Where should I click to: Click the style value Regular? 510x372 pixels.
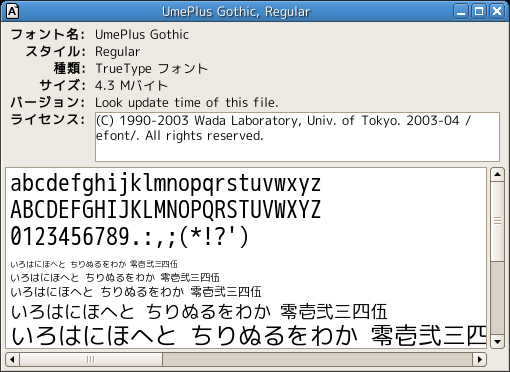click(117, 52)
